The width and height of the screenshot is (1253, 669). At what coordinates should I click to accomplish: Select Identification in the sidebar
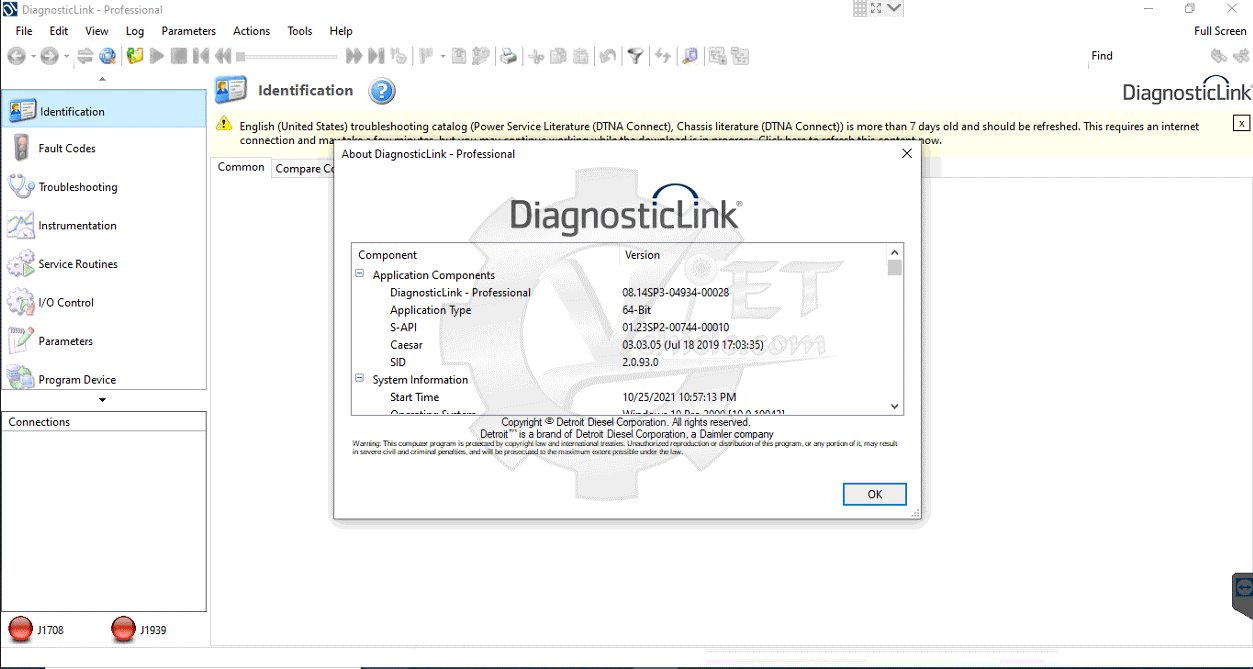pyautogui.click(x=104, y=111)
